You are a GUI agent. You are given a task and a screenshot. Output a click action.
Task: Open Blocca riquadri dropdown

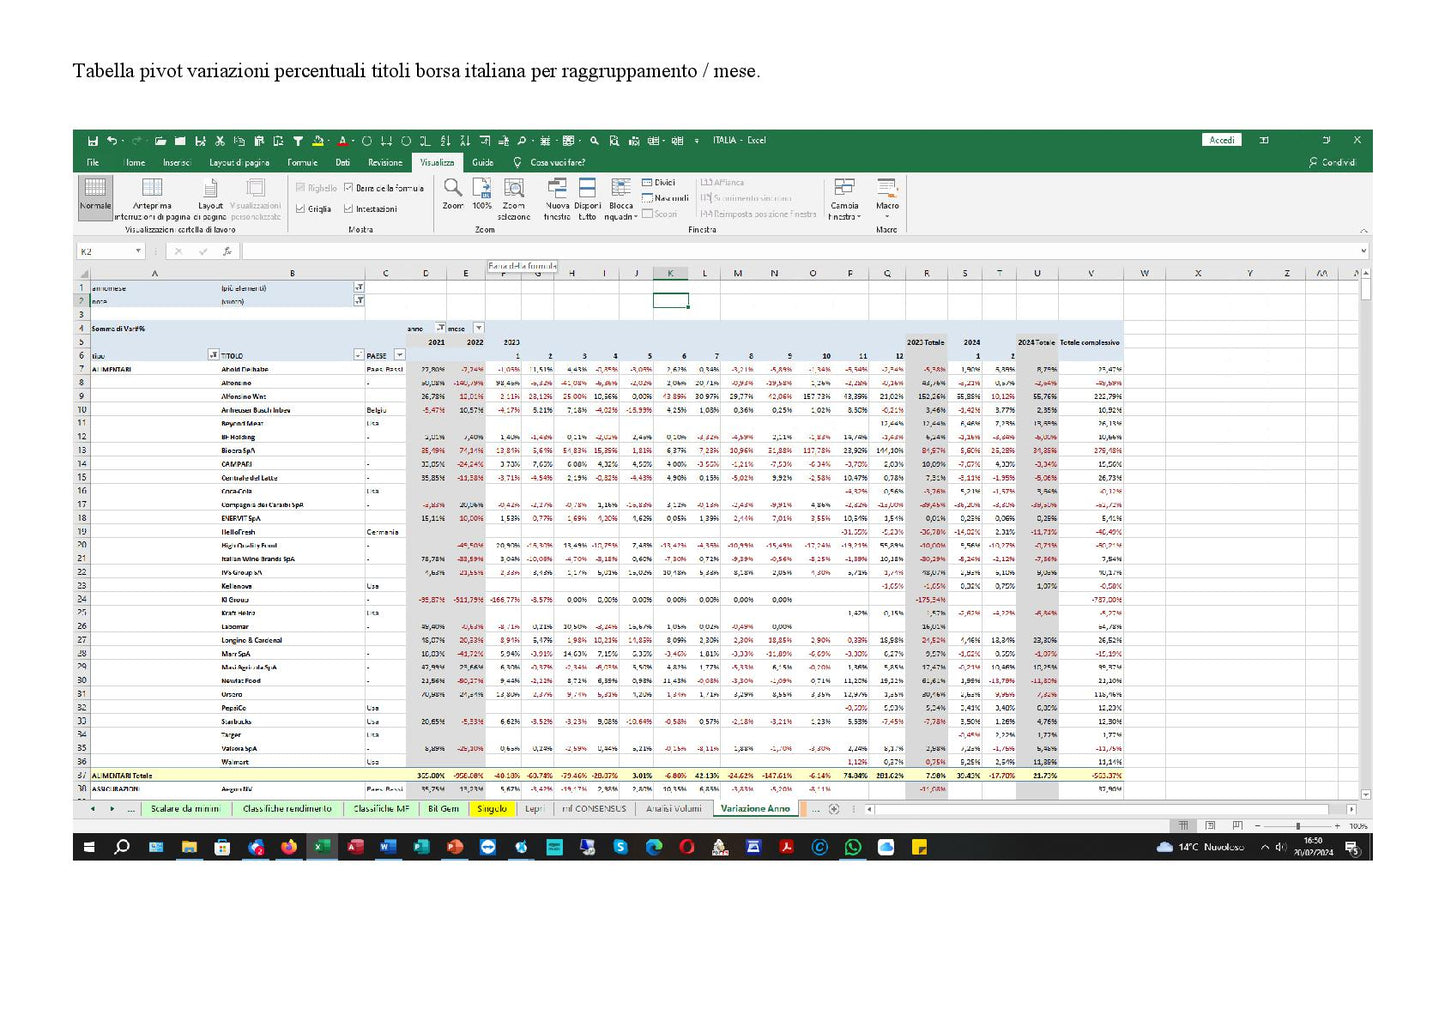point(621,199)
